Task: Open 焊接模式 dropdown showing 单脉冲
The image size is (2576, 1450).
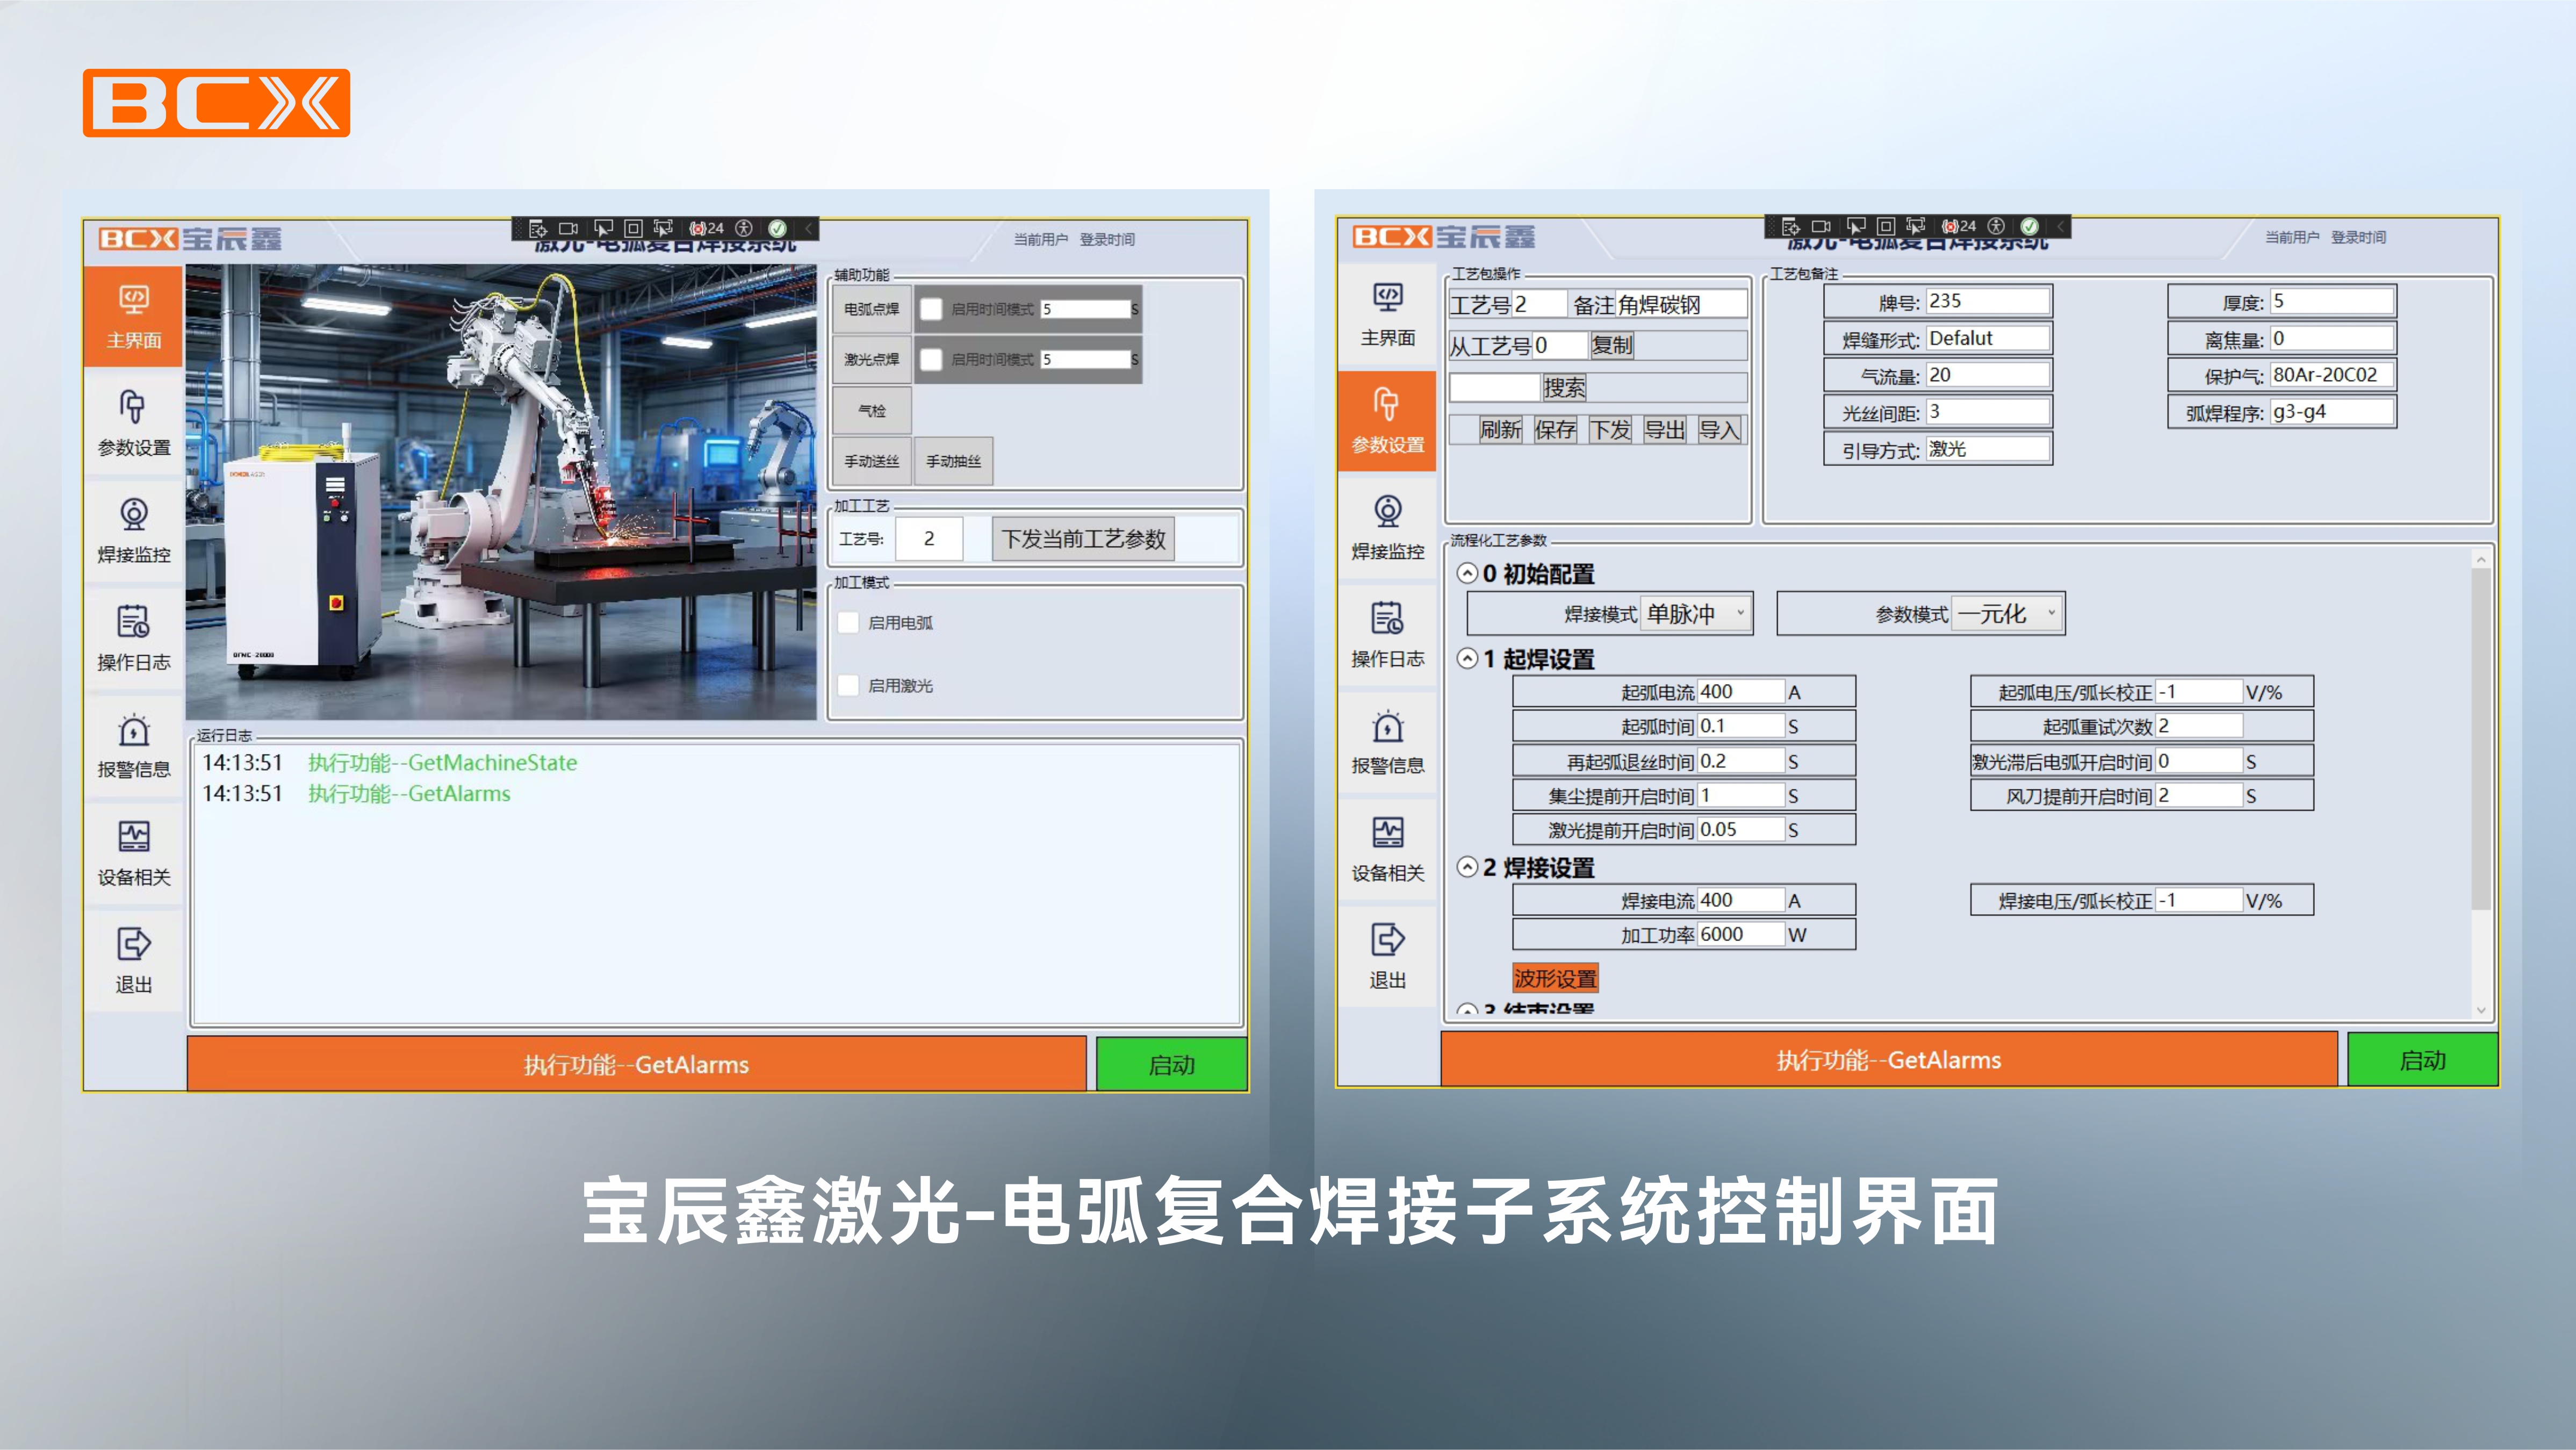Action: [1697, 613]
